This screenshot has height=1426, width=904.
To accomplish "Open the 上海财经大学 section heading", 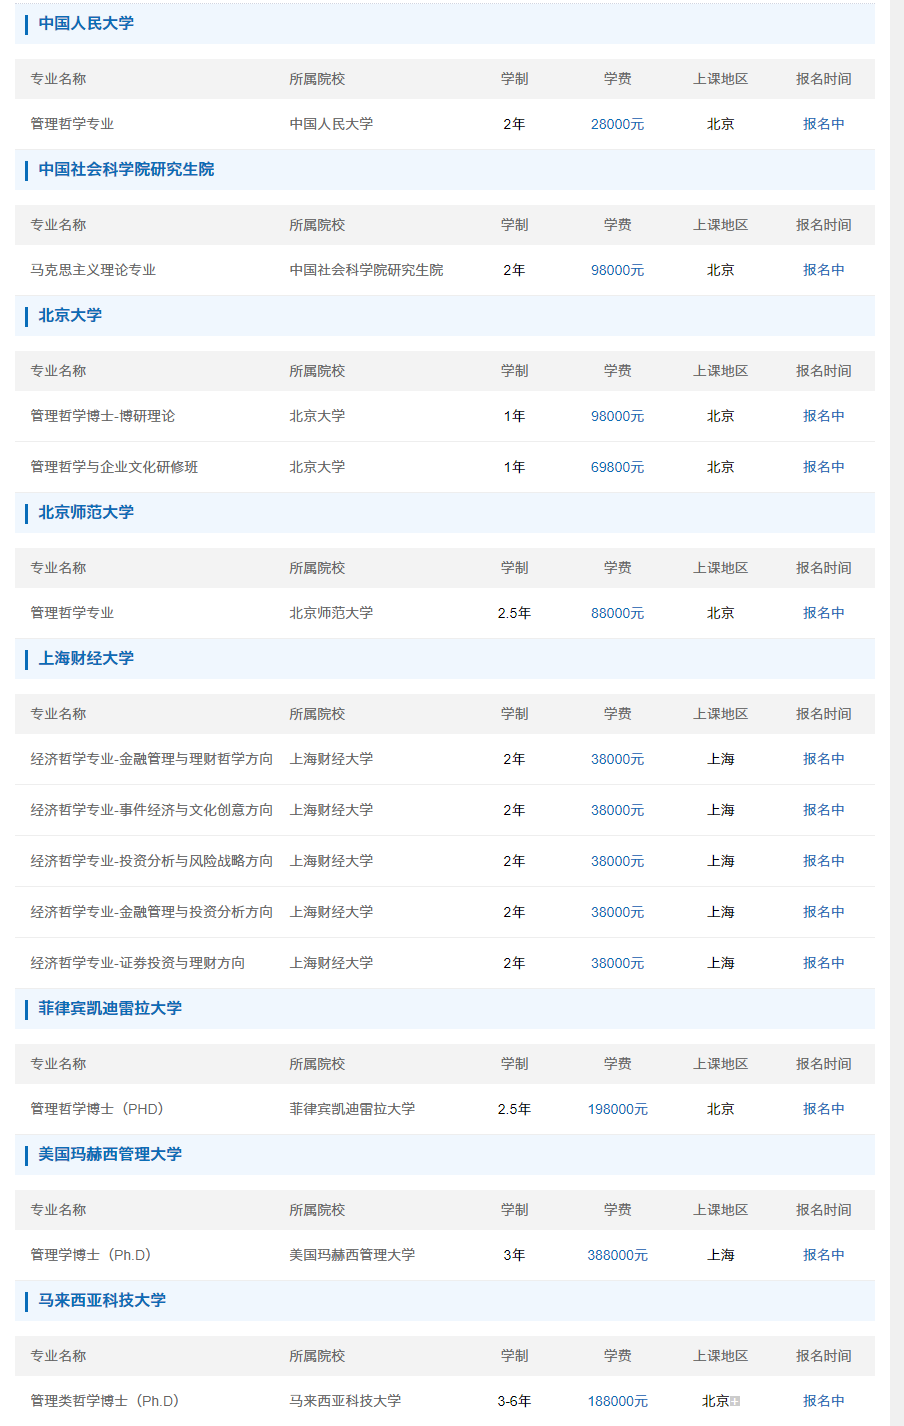I will tap(86, 658).
